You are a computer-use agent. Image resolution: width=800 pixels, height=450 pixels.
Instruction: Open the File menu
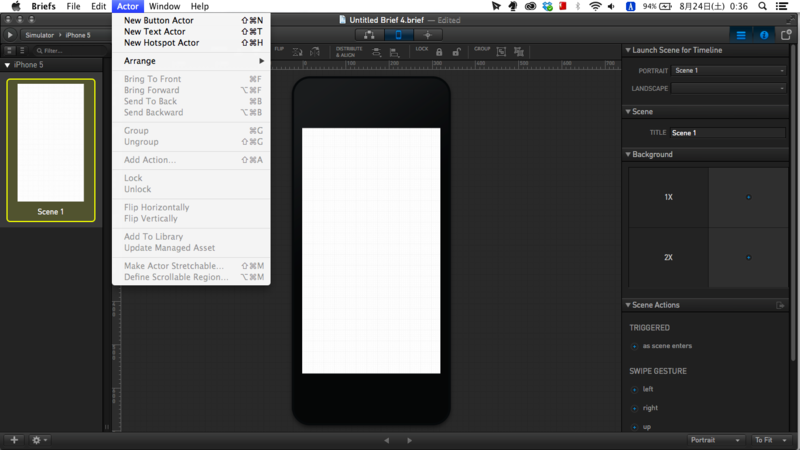coord(73,6)
